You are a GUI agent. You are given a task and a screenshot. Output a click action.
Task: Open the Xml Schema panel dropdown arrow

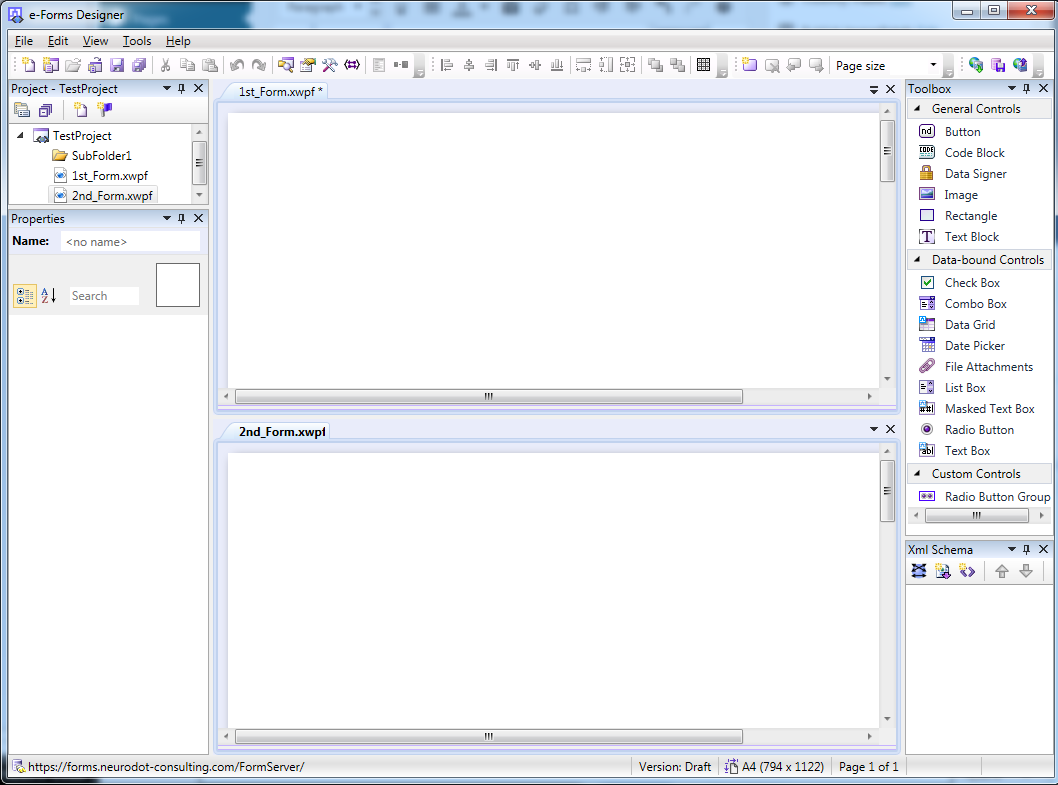(1011, 549)
